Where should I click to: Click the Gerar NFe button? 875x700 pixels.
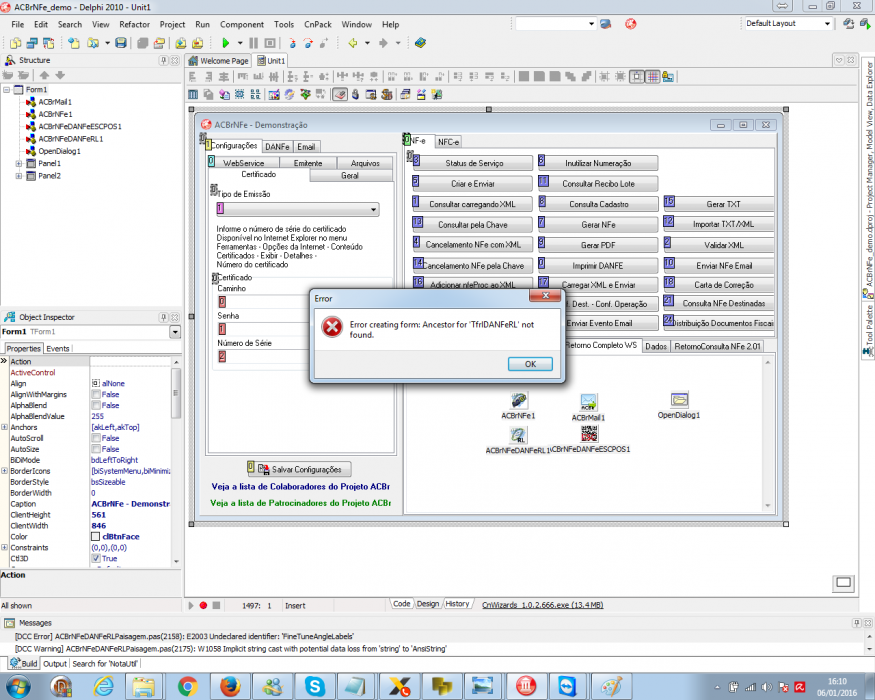pyautogui.click(x=598, y=224)
